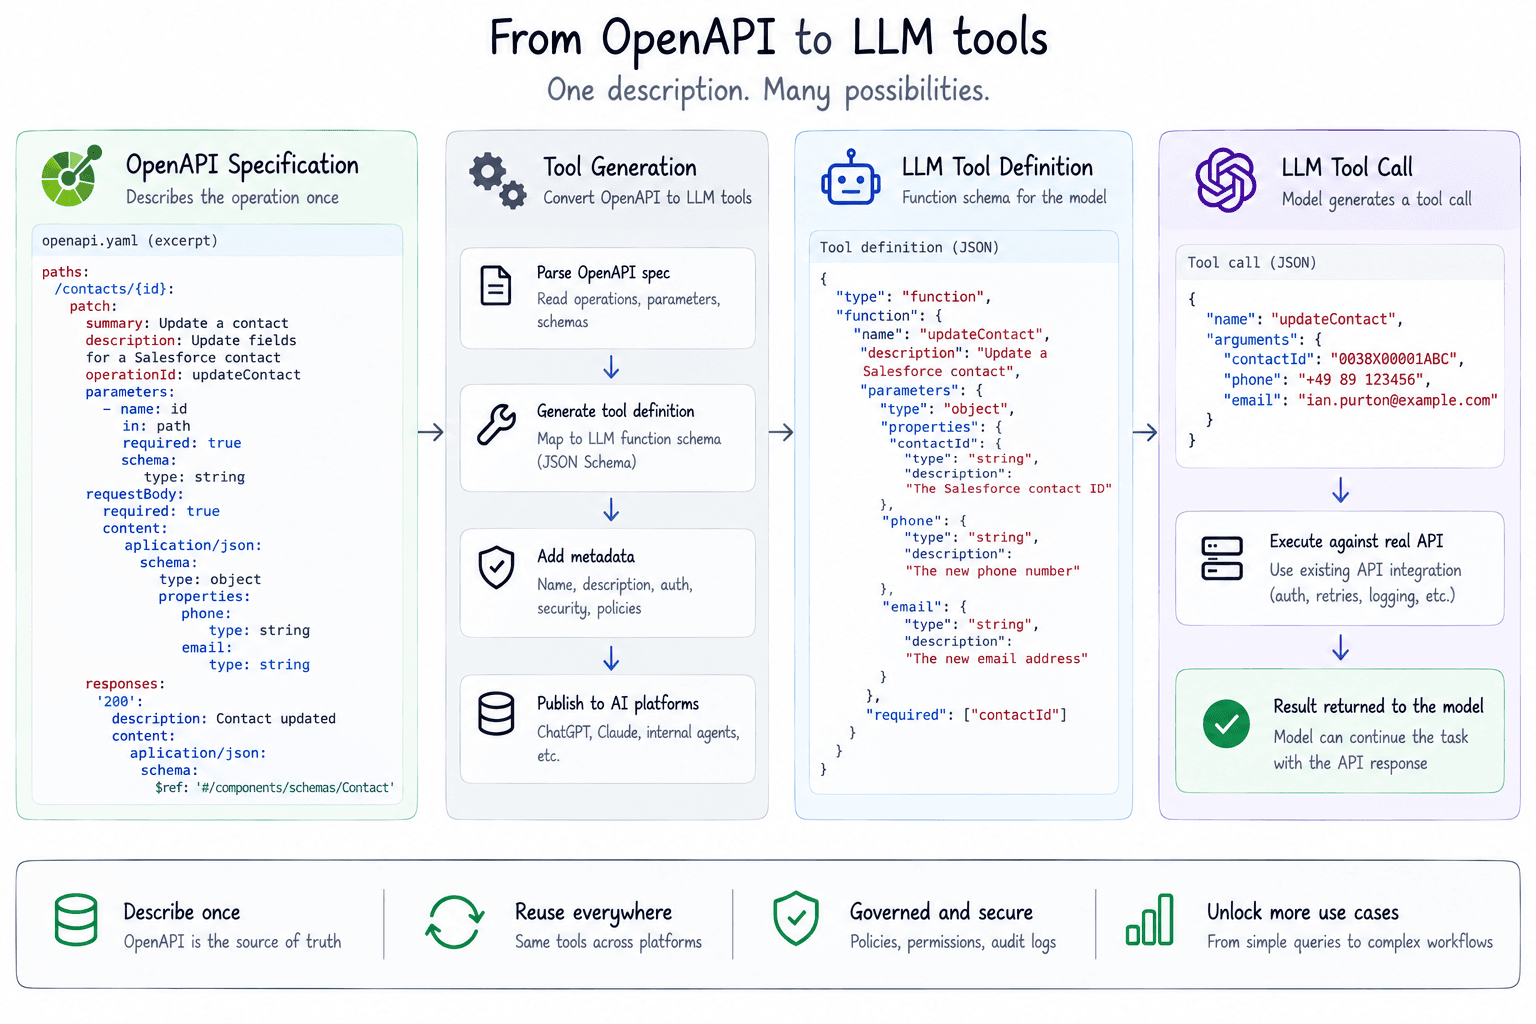This screenshot has height=1024, width=1536.
Task: Click the 'OpenAPI Specification' panel heading
Action: click(x=242, y=165)
